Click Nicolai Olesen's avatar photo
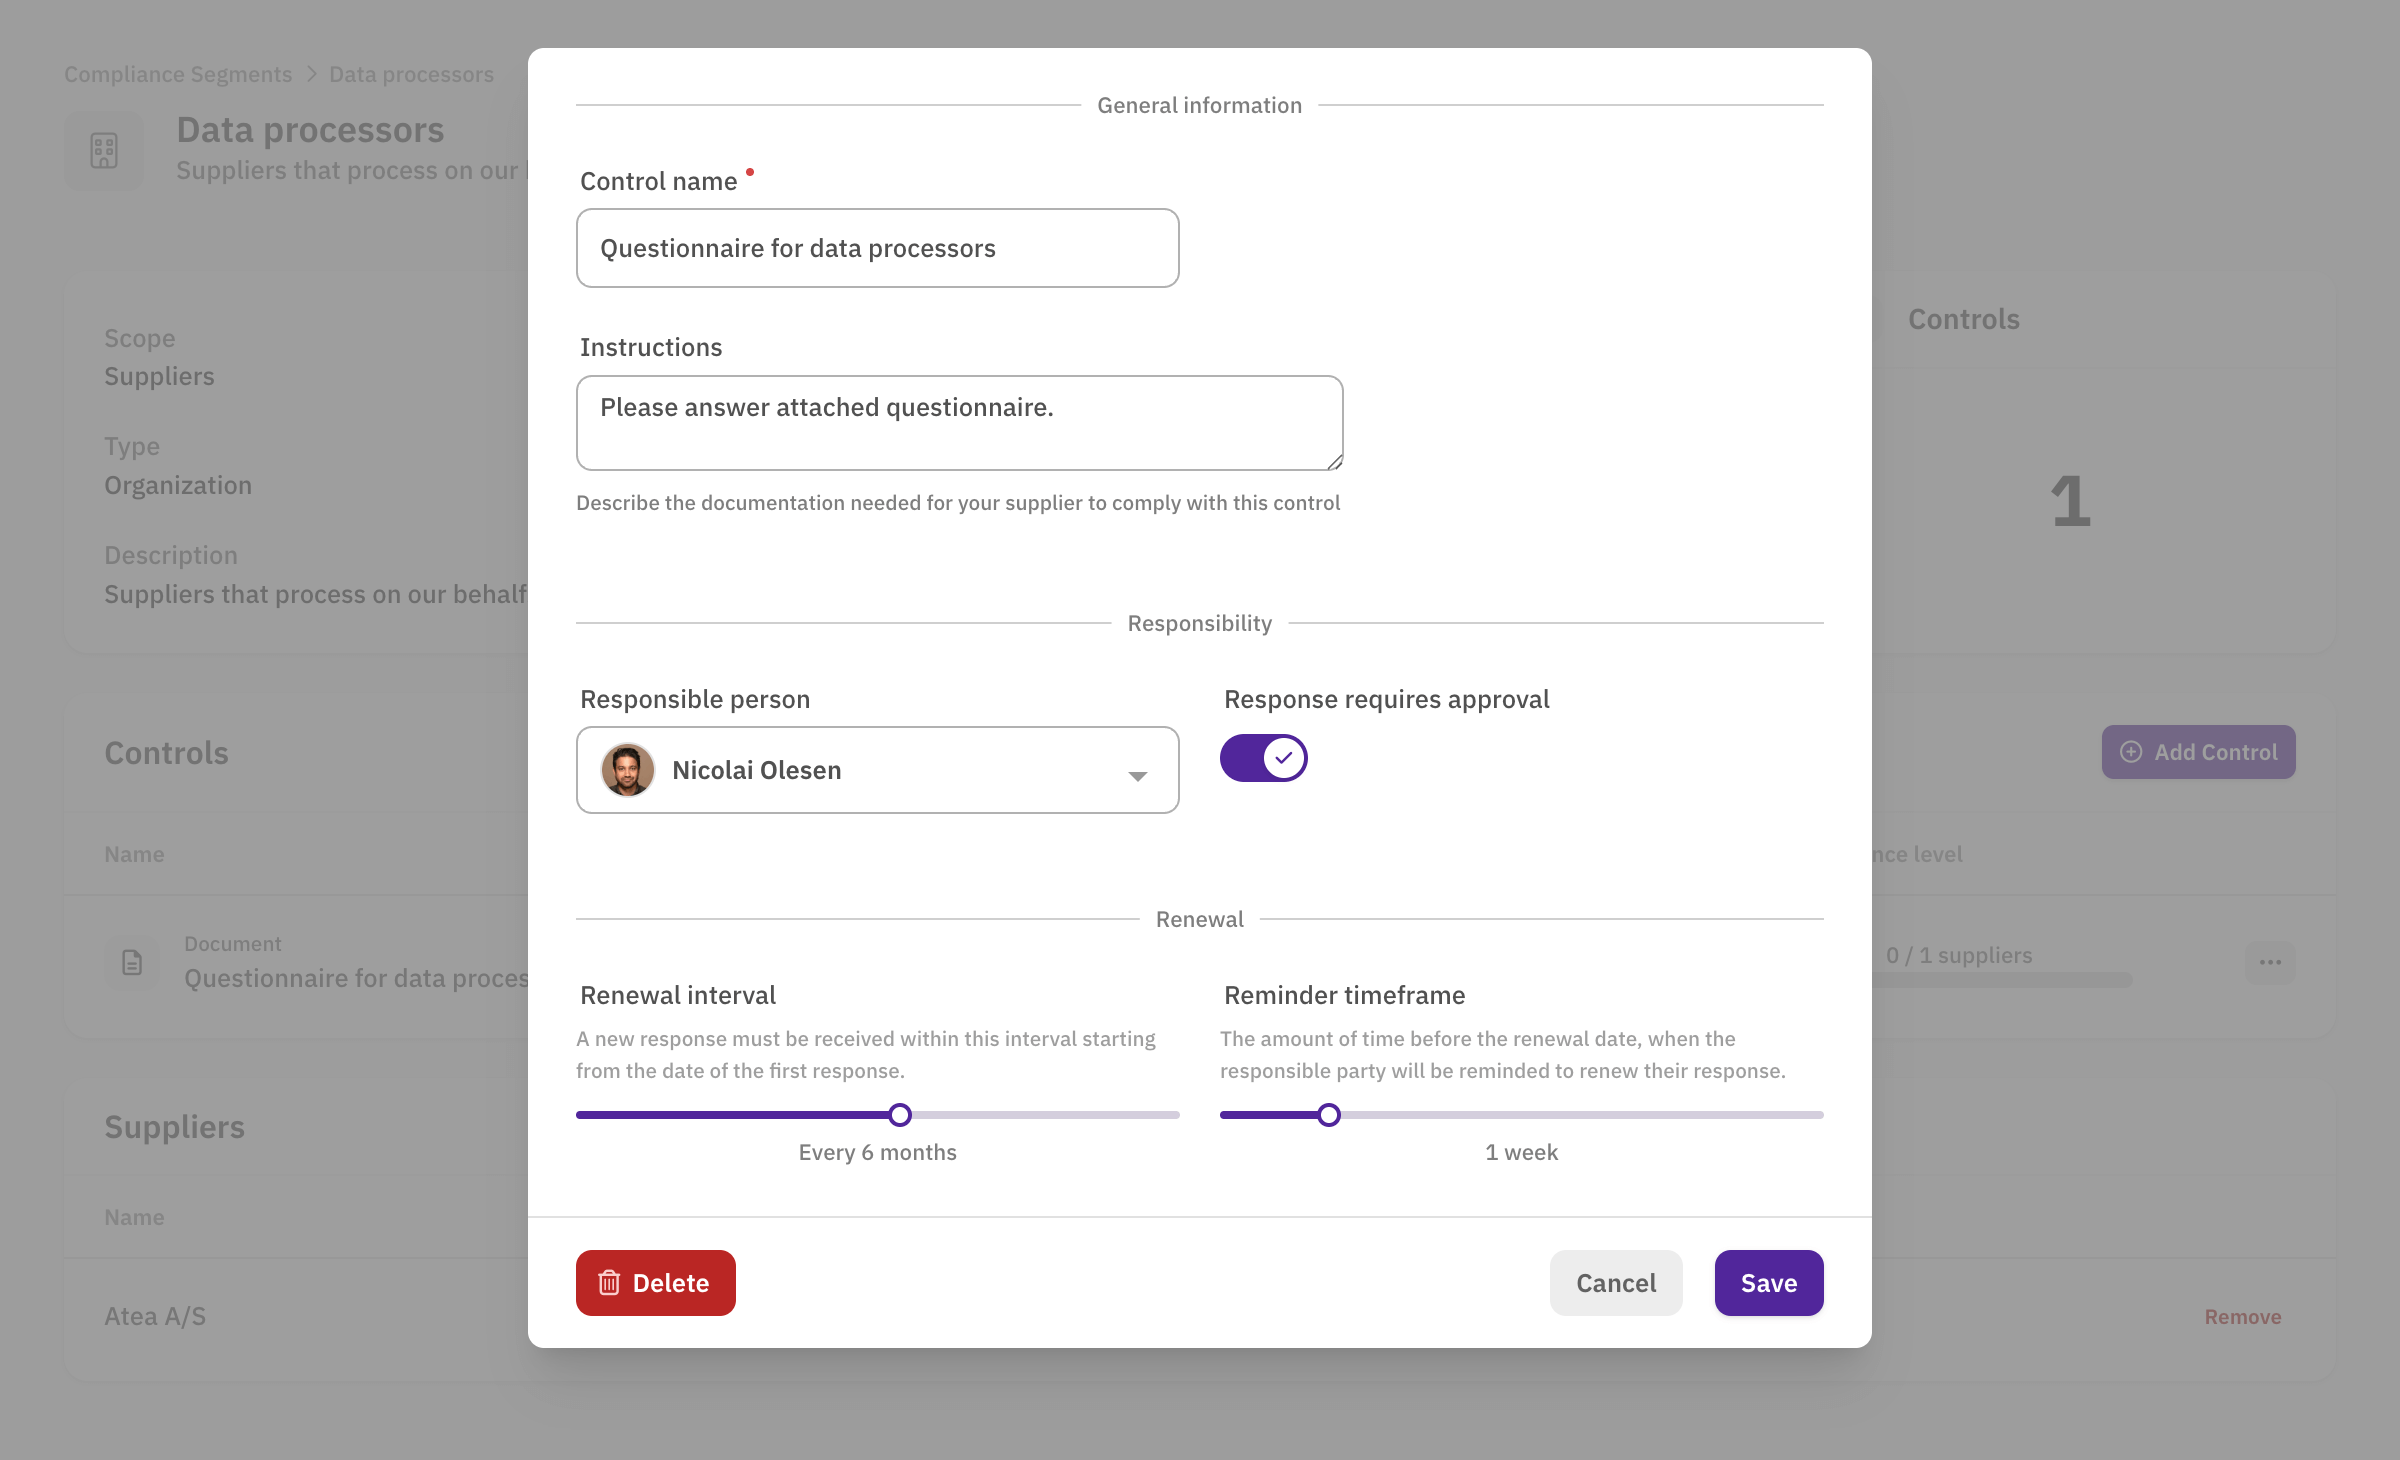The width and height of the screenshot is (2400, 1460). click(627, 770)
